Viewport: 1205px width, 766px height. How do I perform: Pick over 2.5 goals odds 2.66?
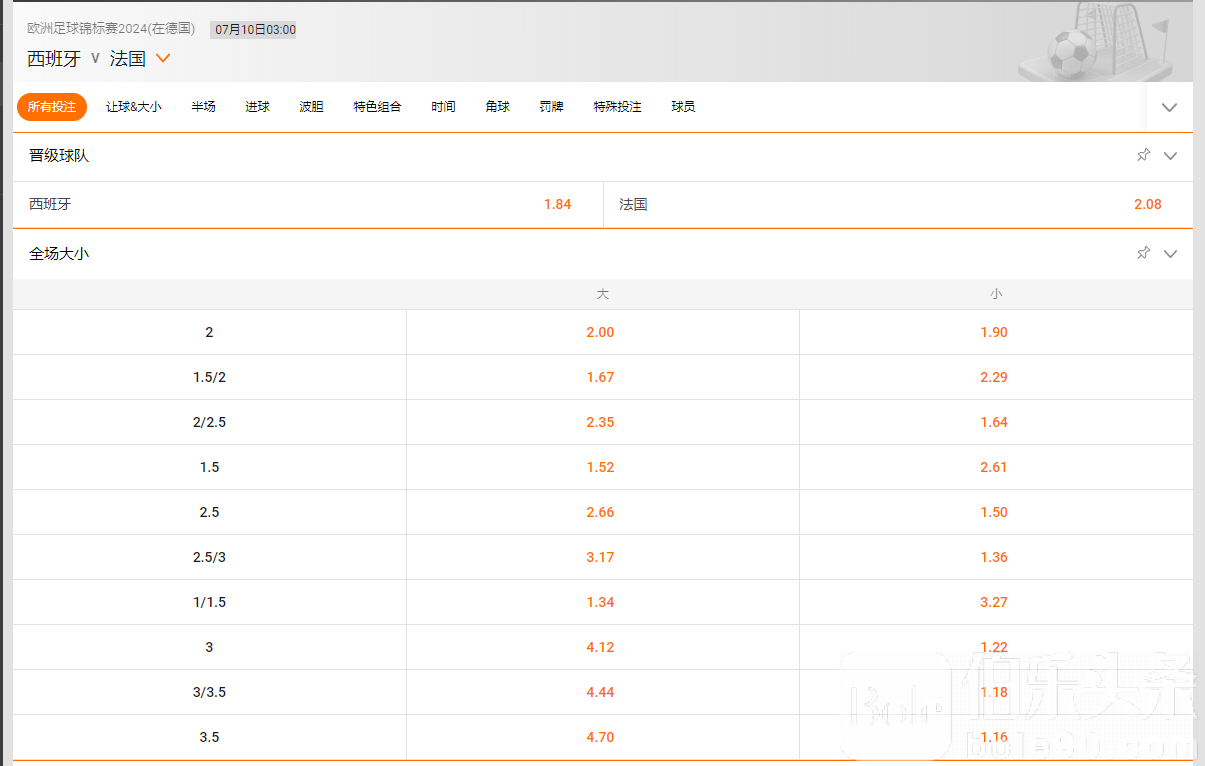[x=600, y=512]
